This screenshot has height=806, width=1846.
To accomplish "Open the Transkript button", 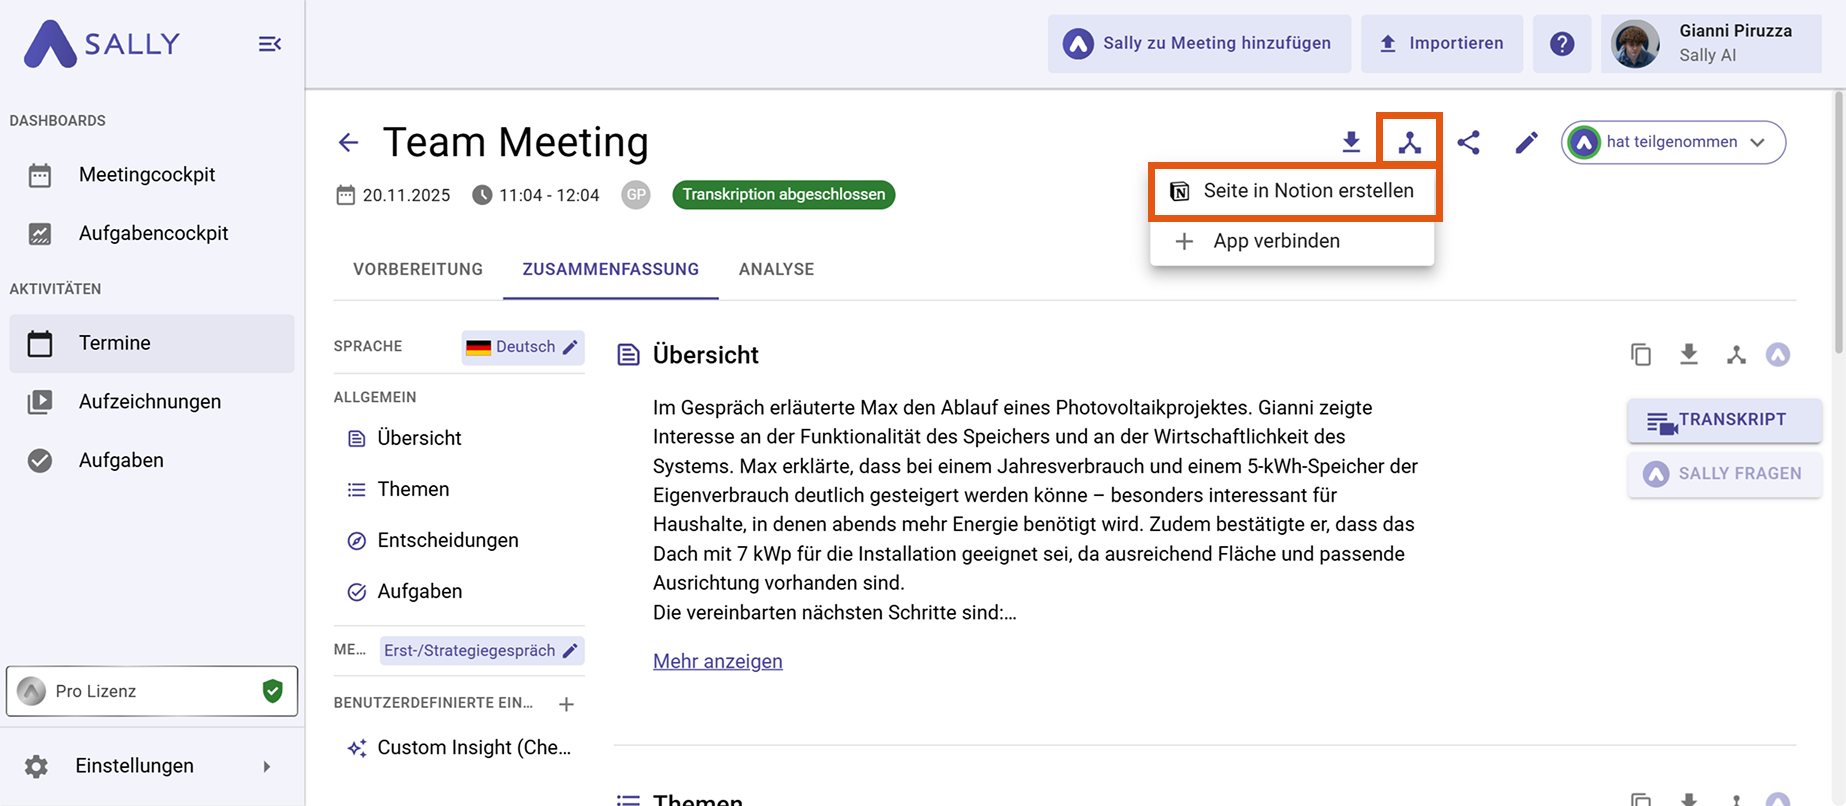I will point(1724,421).
